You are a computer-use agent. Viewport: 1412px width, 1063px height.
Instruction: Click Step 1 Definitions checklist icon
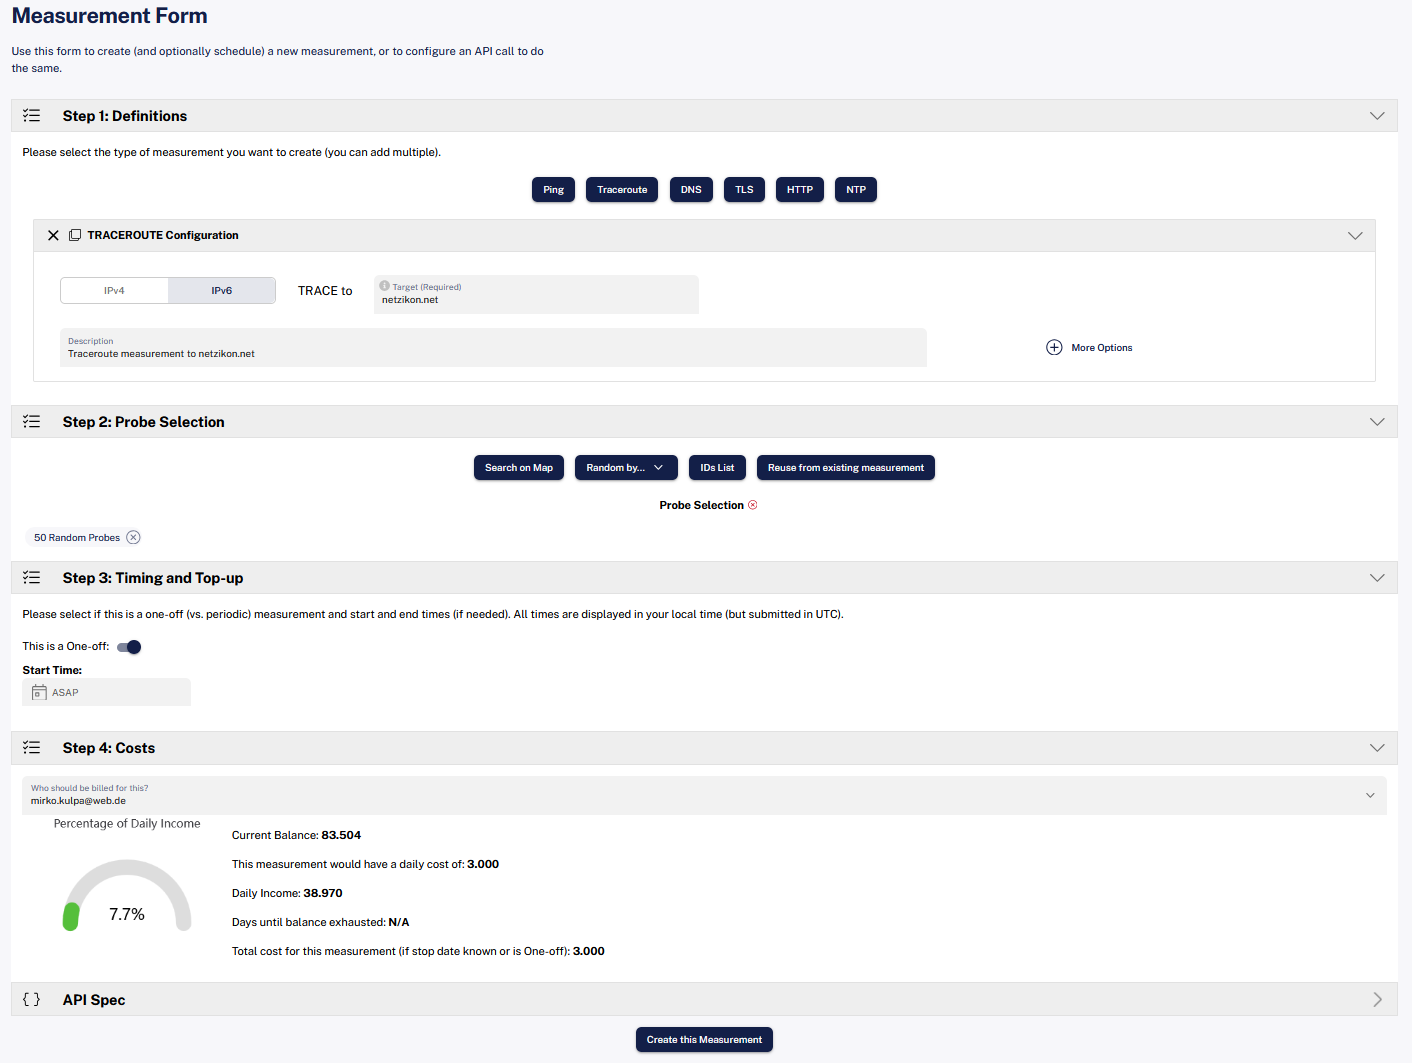coord(32,116)
